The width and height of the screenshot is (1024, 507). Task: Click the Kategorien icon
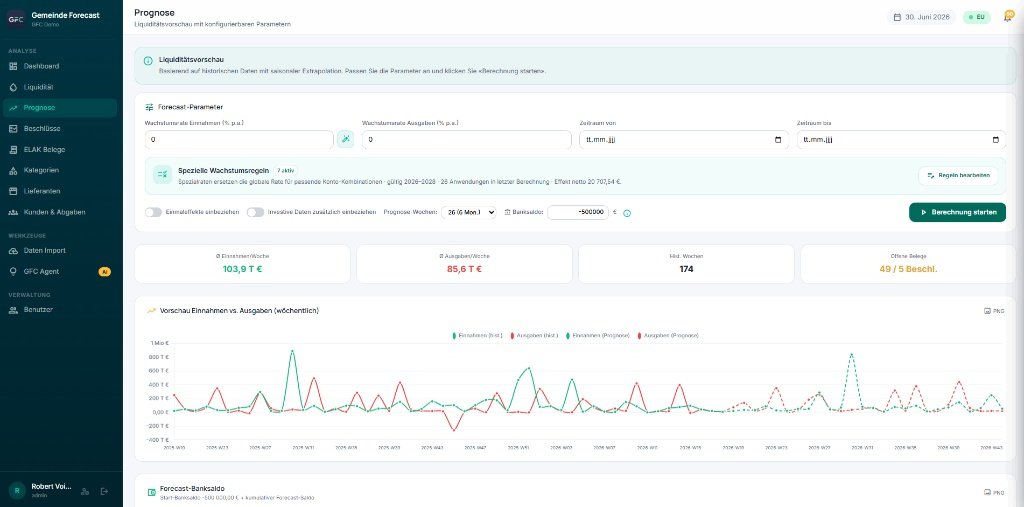click(13, 171)
